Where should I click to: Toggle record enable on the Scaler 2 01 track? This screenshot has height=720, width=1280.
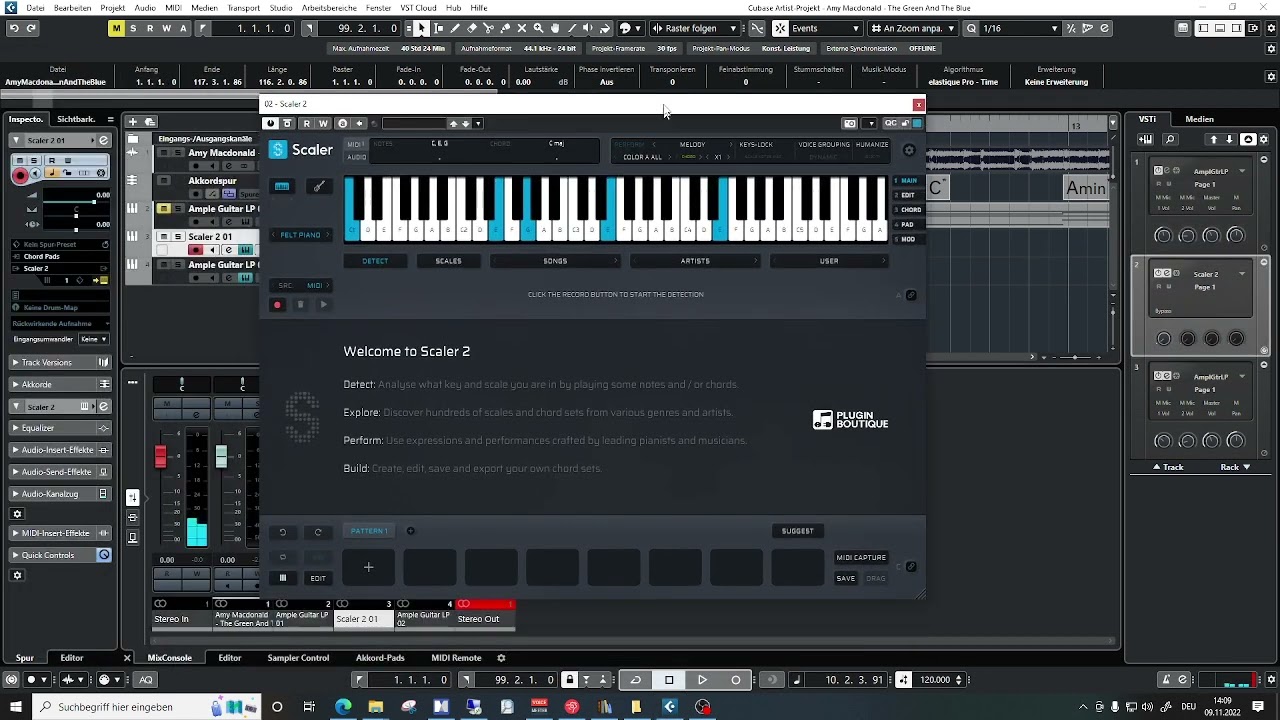[x=196, y=250]
